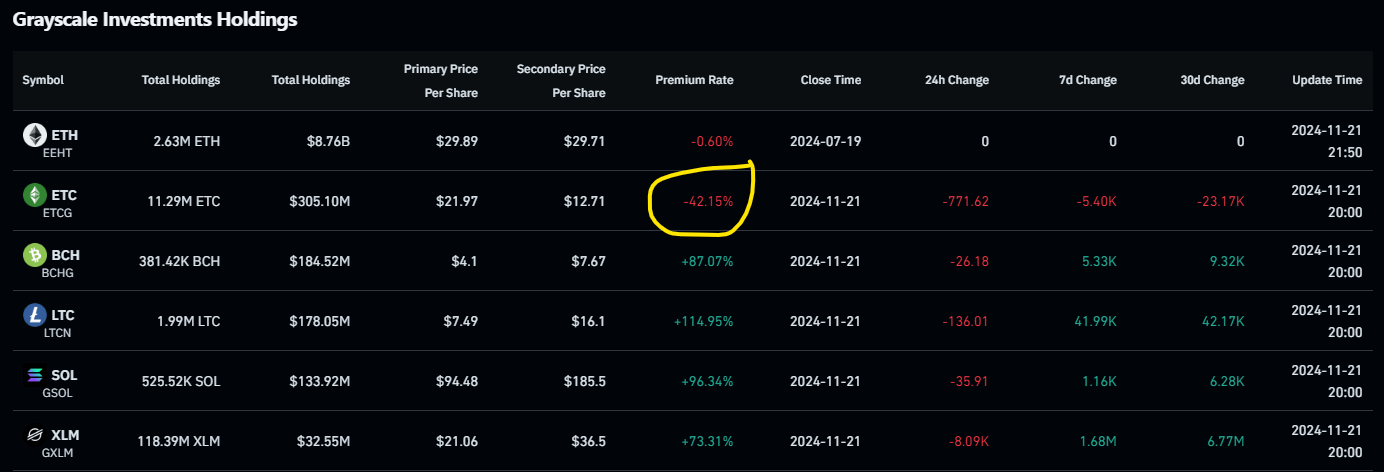
Task: Click the Secondary Price Per Share header
Action: [x=561, y=80]
